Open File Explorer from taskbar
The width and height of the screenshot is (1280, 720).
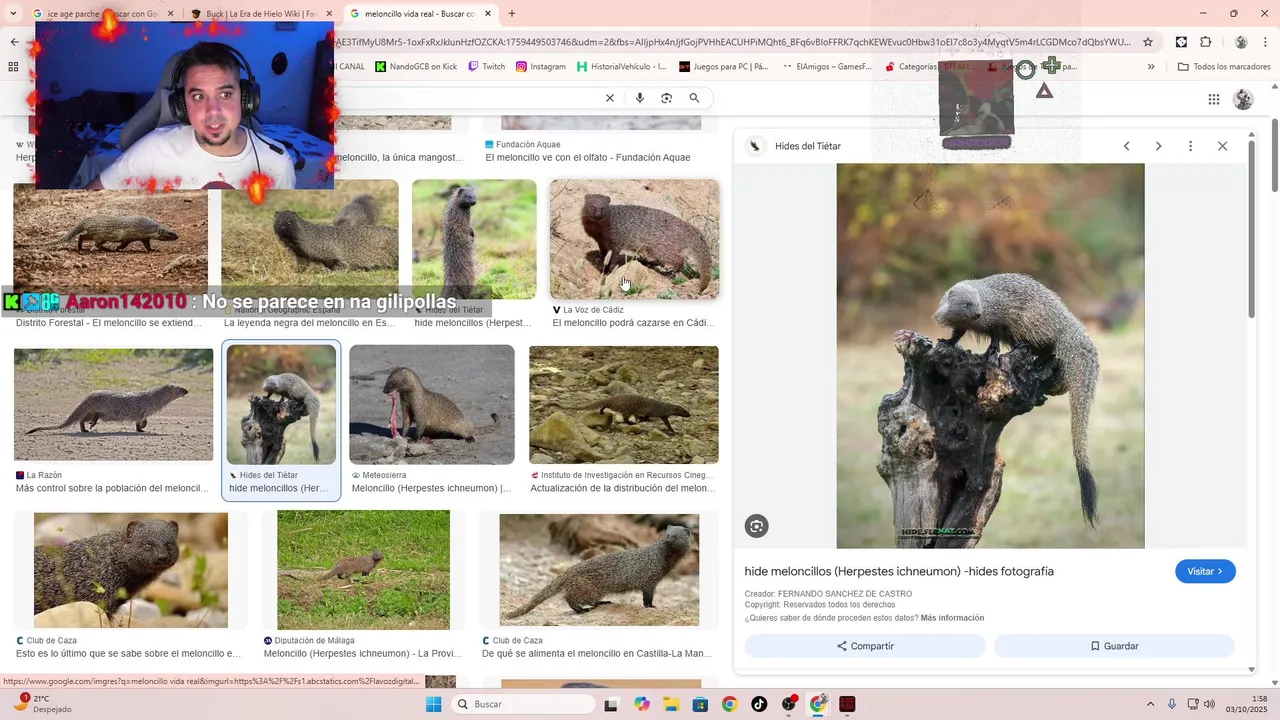[x=671, y=704]
